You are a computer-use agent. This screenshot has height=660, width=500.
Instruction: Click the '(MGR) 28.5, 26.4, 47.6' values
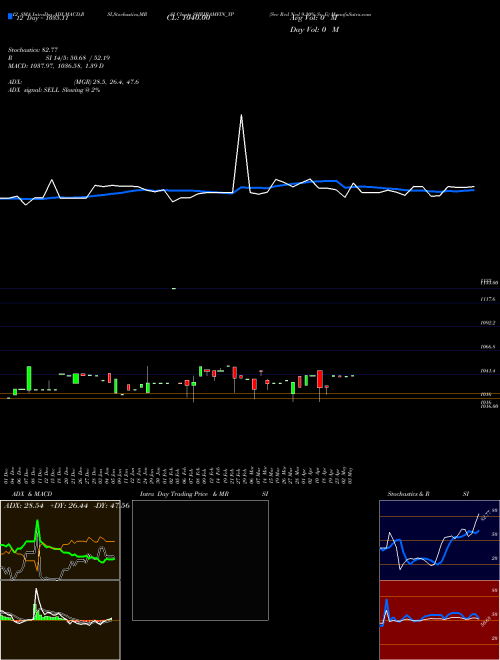tap(106, 82)
